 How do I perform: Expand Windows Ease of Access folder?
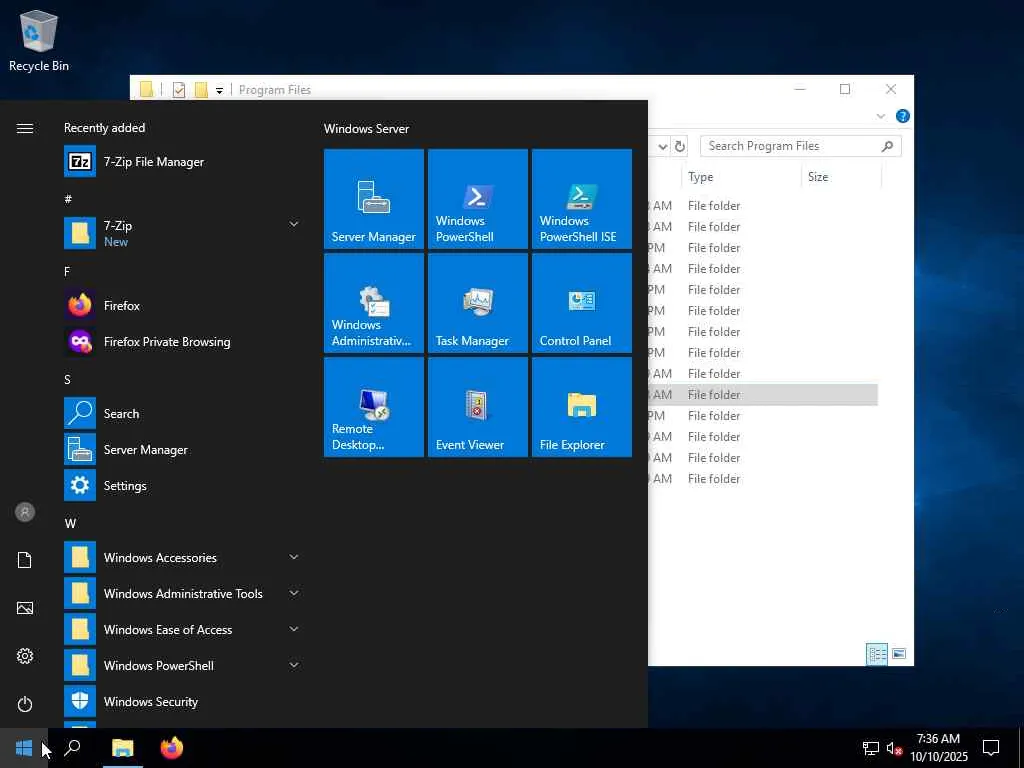(x=182, y=629)
